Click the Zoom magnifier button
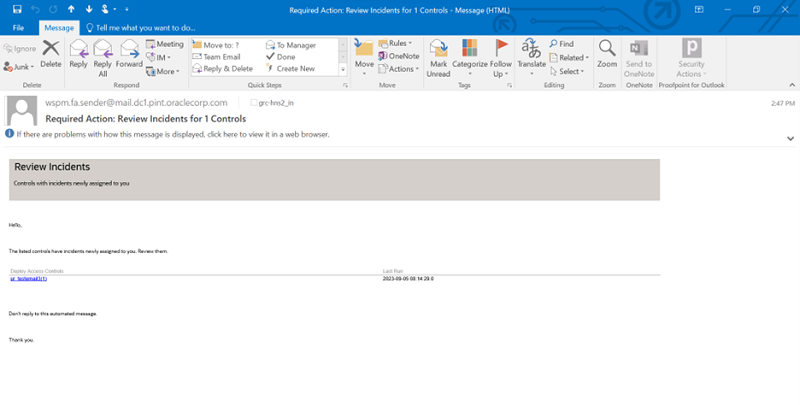The height and width of the screenshot is (405, 800). click(x=607, y=54)
